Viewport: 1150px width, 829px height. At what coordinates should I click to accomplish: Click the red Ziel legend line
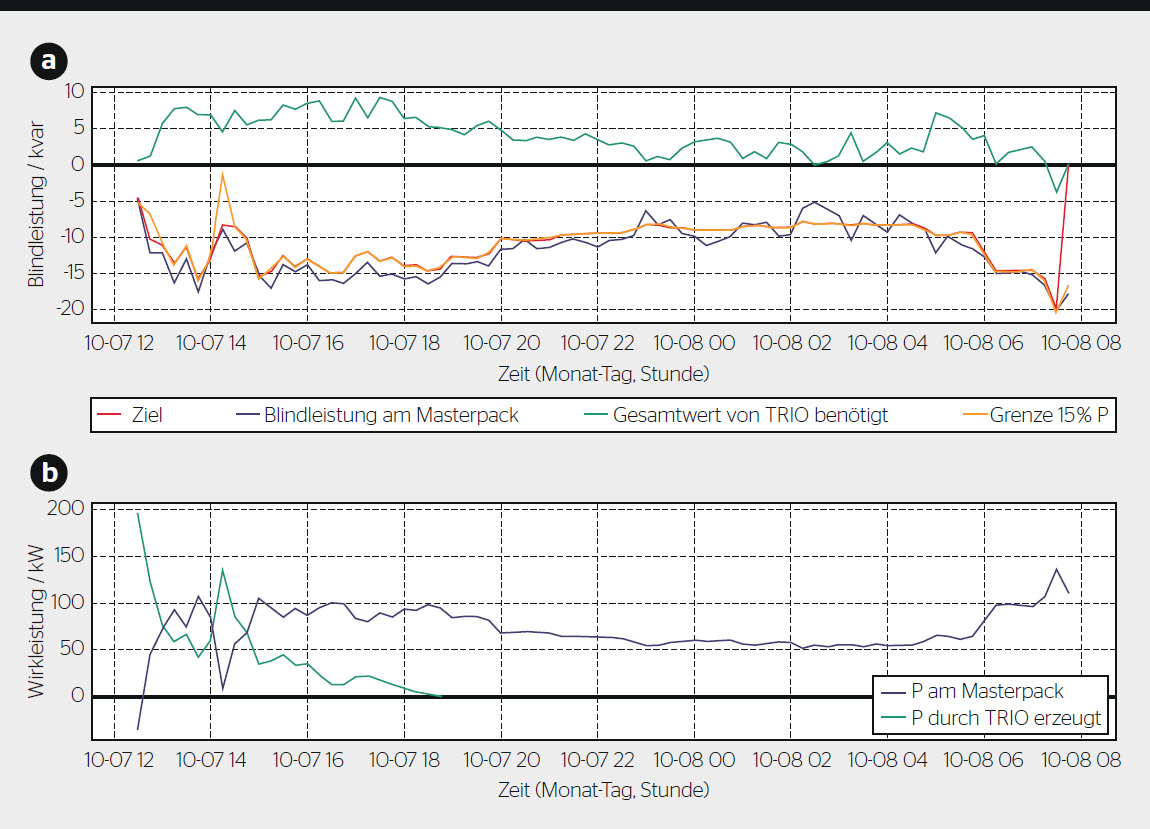pyautogui.click(x=112, y=415)
